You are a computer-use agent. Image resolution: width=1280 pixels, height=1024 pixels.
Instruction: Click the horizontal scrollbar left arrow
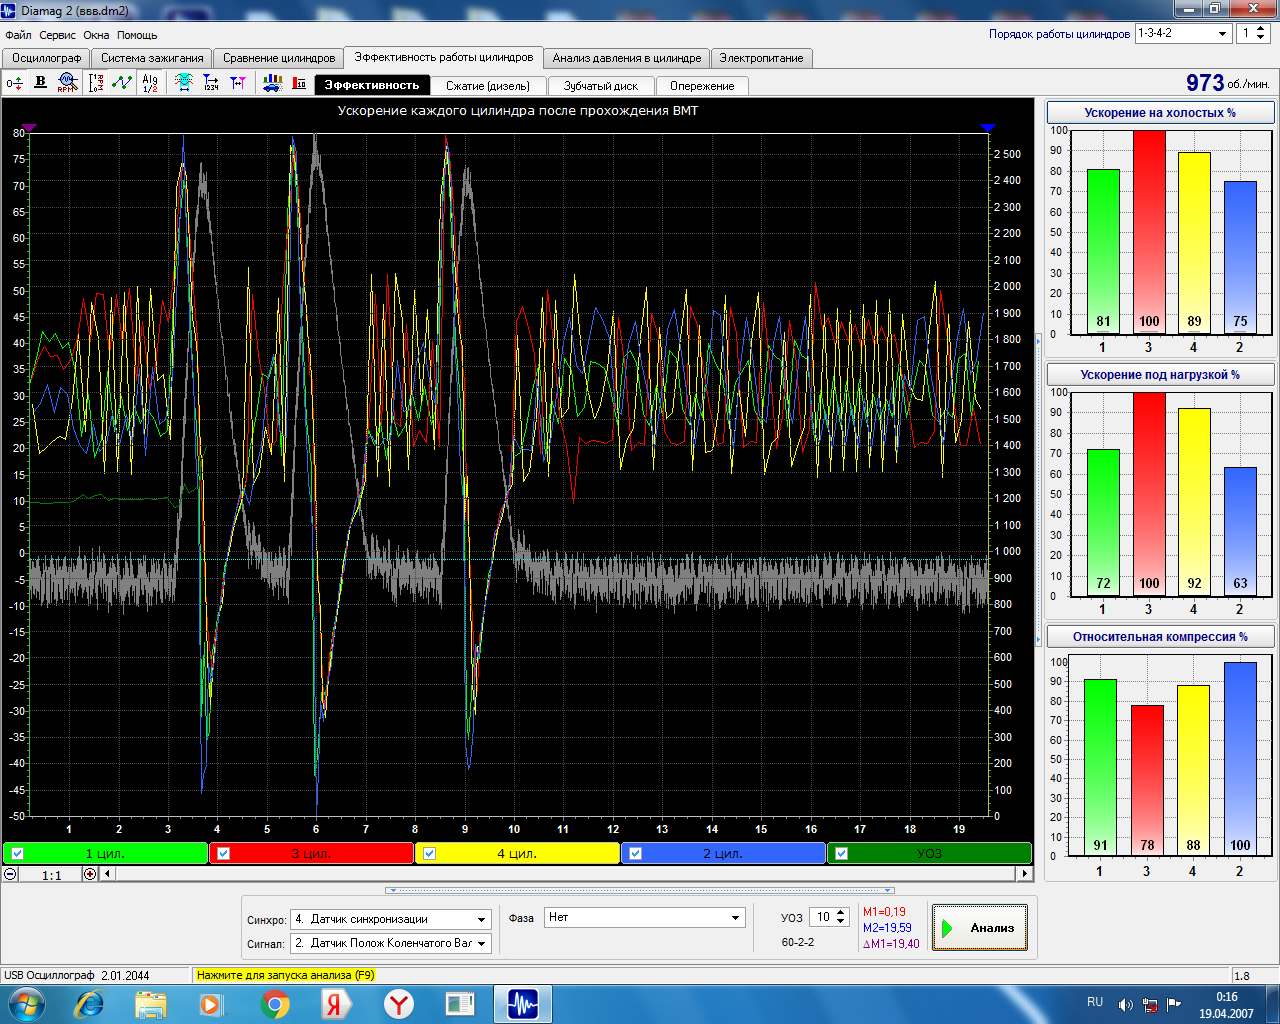pos(107,874)
